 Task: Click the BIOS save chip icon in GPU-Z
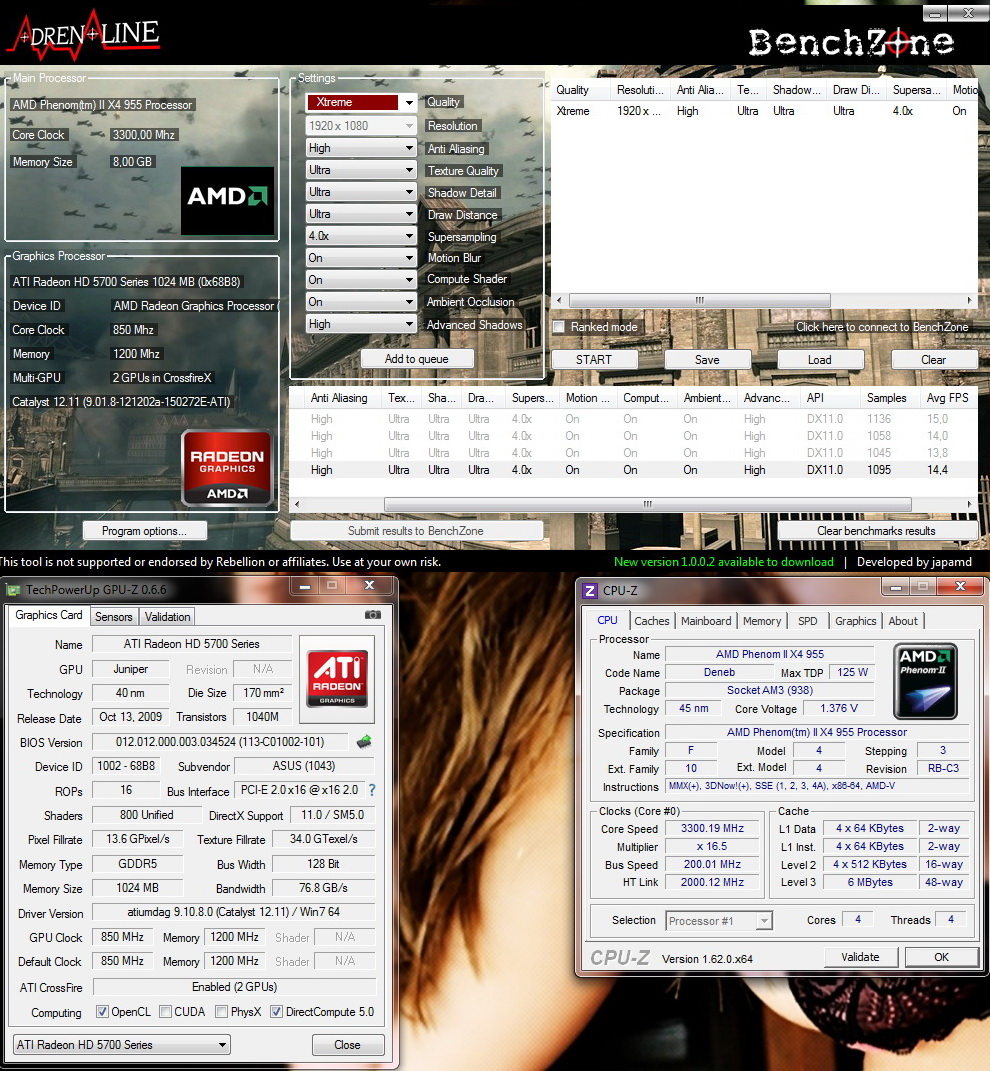[x=364, y=742]
